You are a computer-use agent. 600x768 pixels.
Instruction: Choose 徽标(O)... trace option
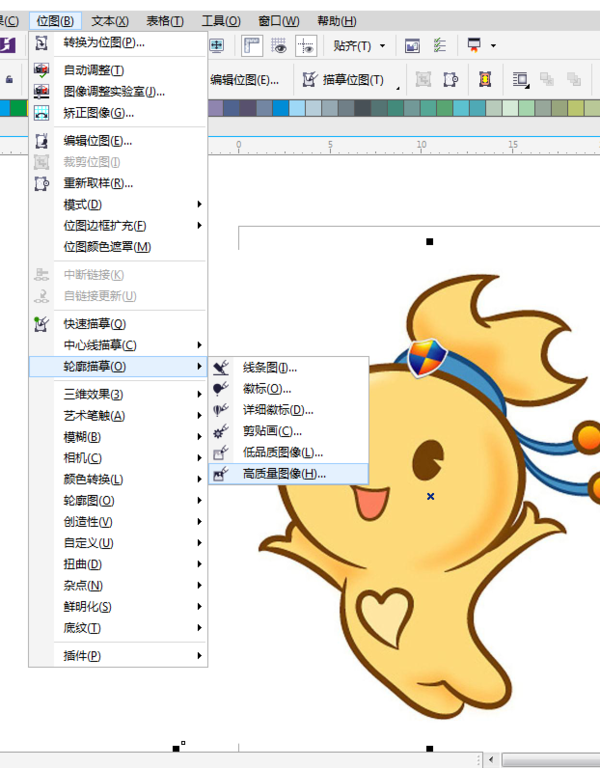click(288, 389)
